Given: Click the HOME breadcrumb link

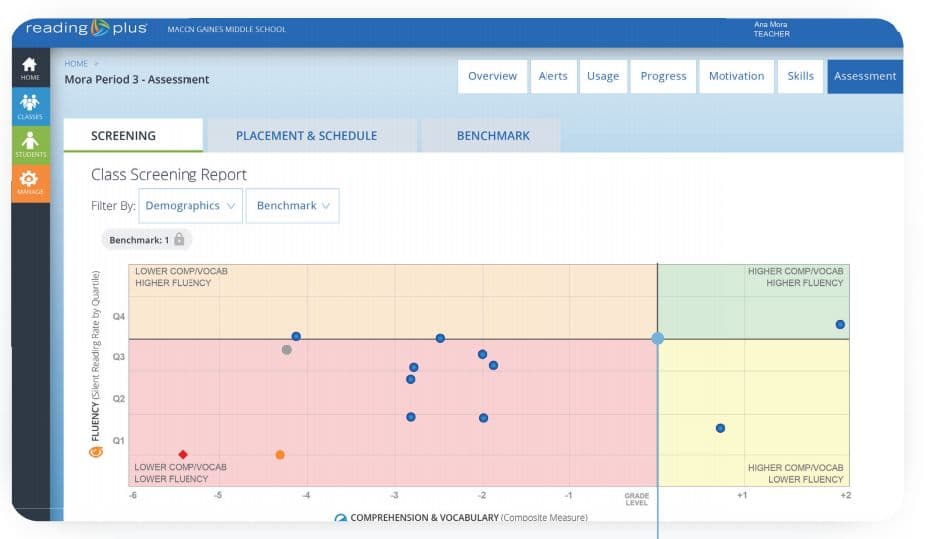Looking at the screenshot, I should [x=76, y=63].
